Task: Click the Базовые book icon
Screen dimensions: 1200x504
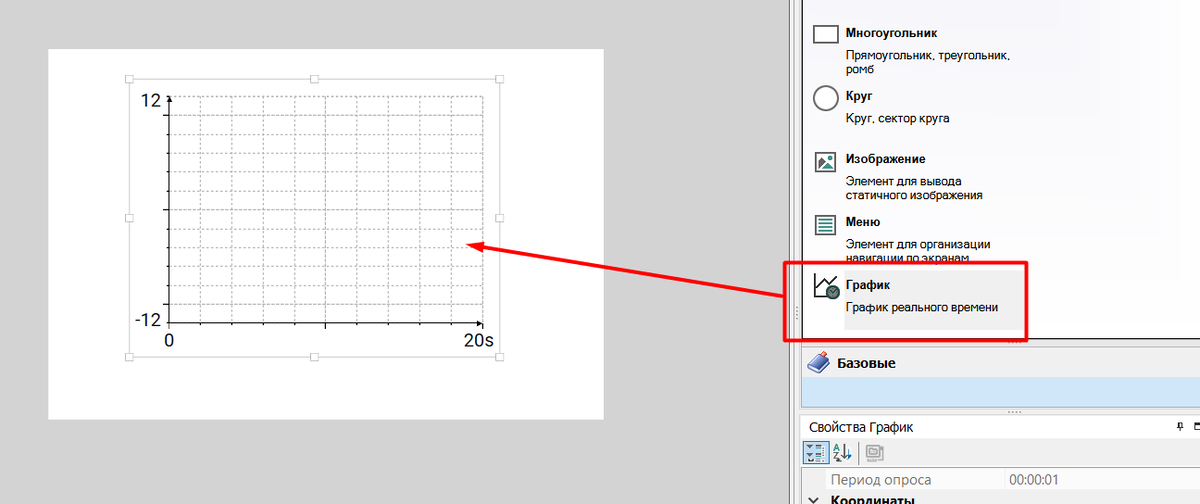Action: pos(817,363)
